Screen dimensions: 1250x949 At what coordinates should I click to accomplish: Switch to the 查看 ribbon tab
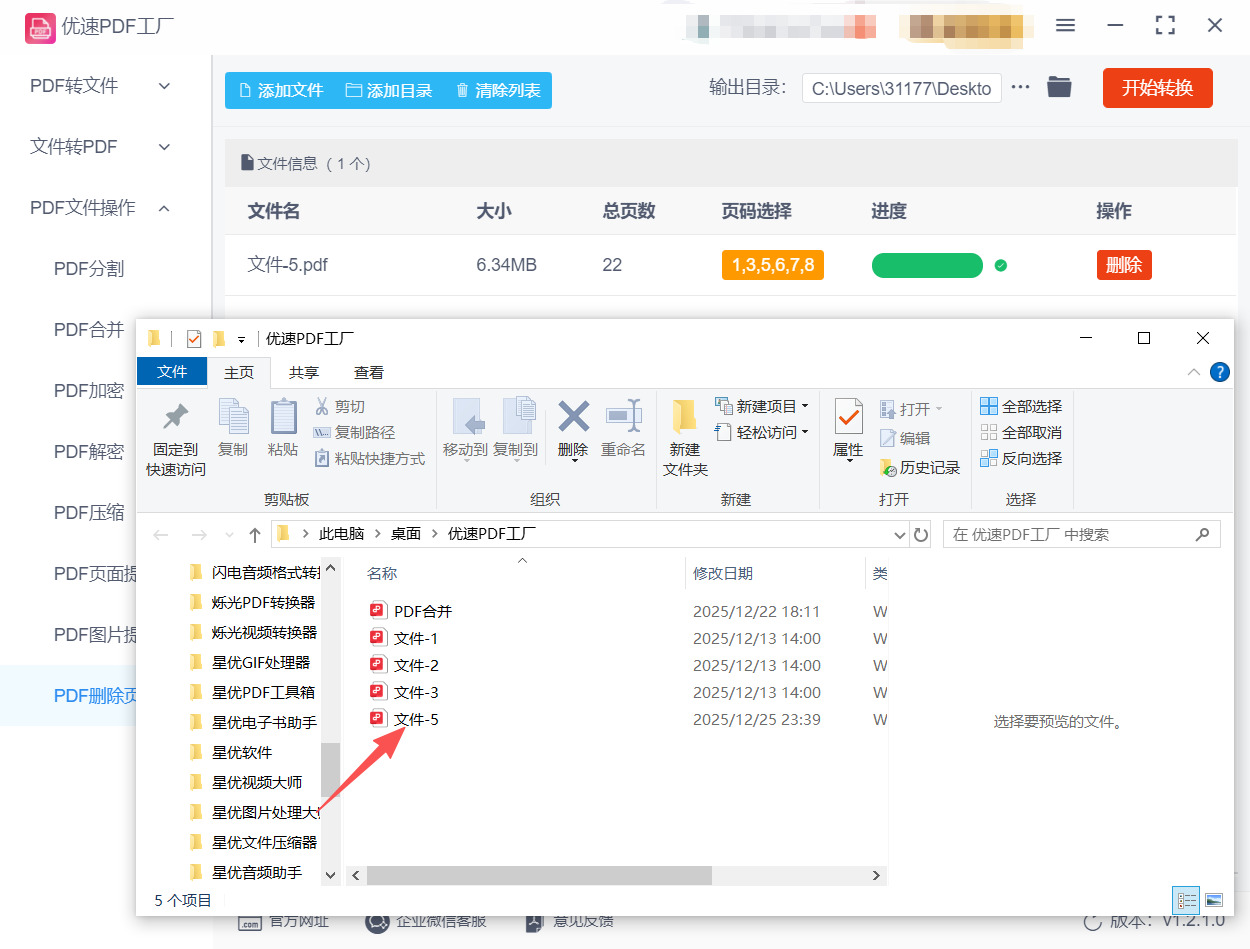pos(369,372)
